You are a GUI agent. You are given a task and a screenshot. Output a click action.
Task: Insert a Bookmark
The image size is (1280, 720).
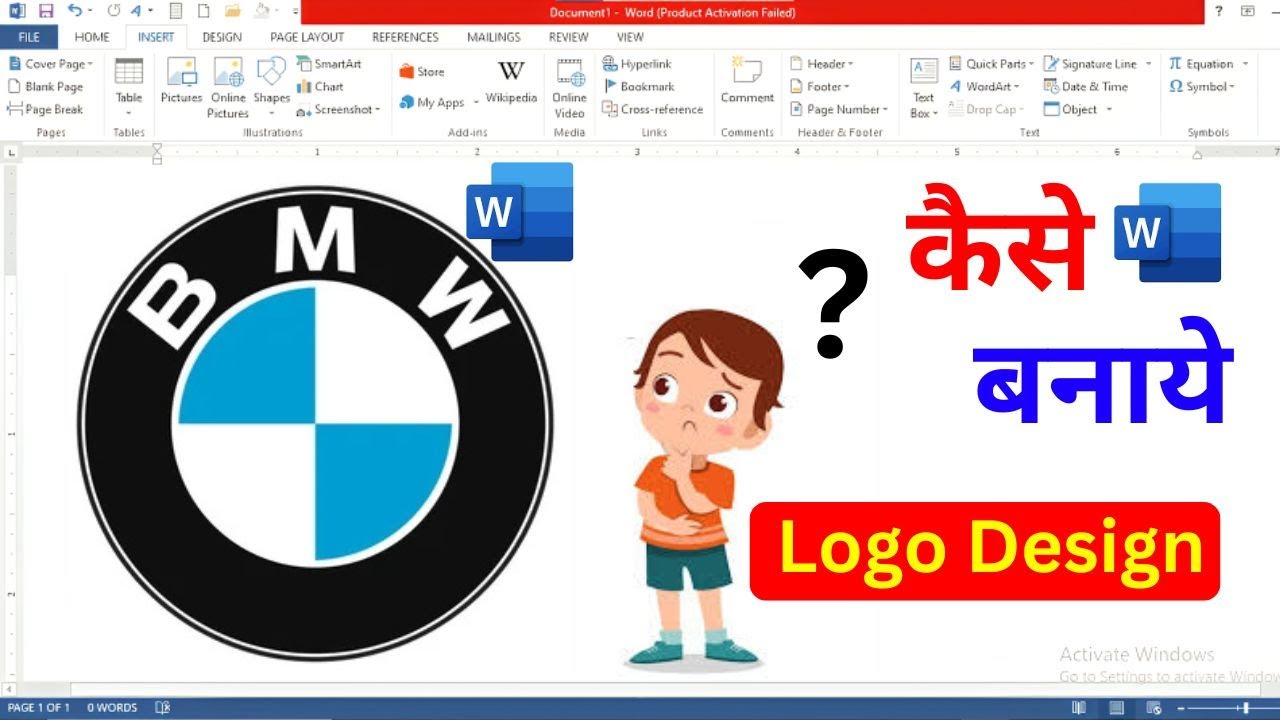(639, 86)
